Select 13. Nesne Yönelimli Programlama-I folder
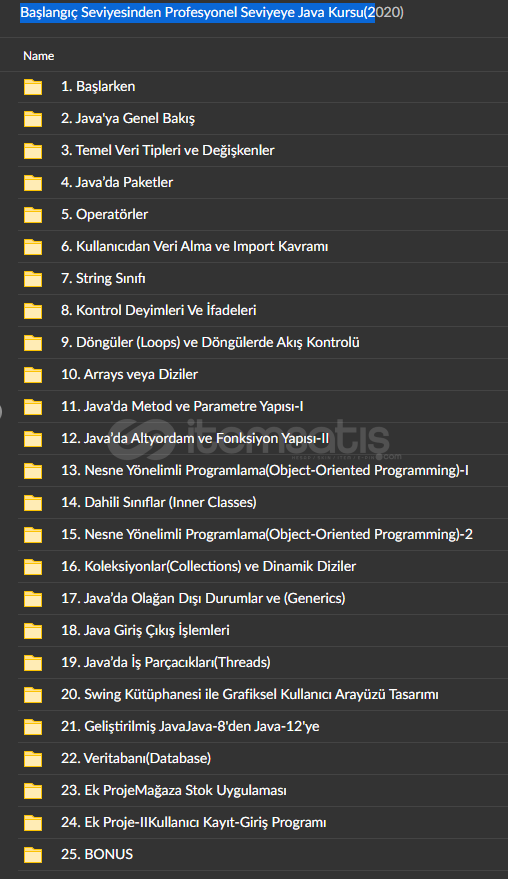The image size is (508, 879). [x=265, y=470]
